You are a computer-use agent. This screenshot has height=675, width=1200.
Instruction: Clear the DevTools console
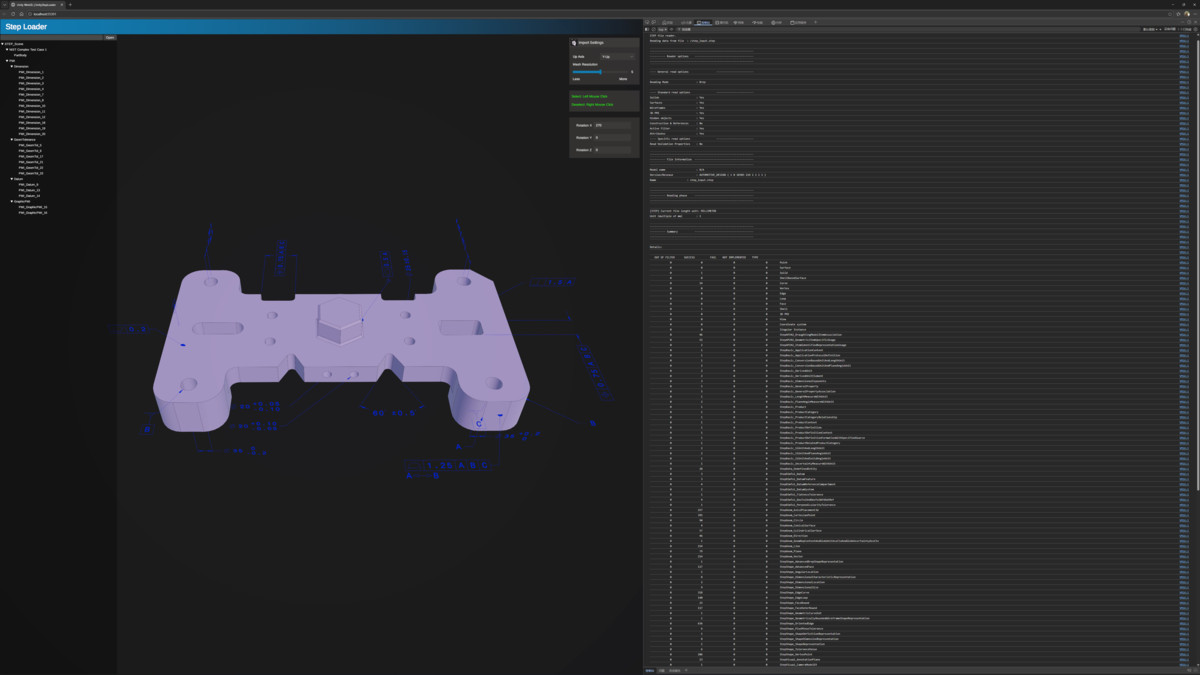point(655,30)
